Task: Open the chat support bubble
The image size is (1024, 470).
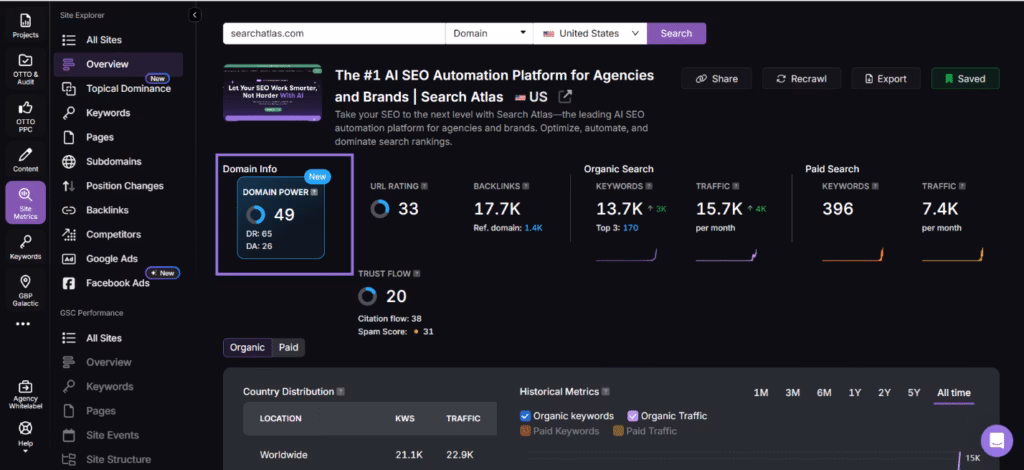Action: point(996,440)
